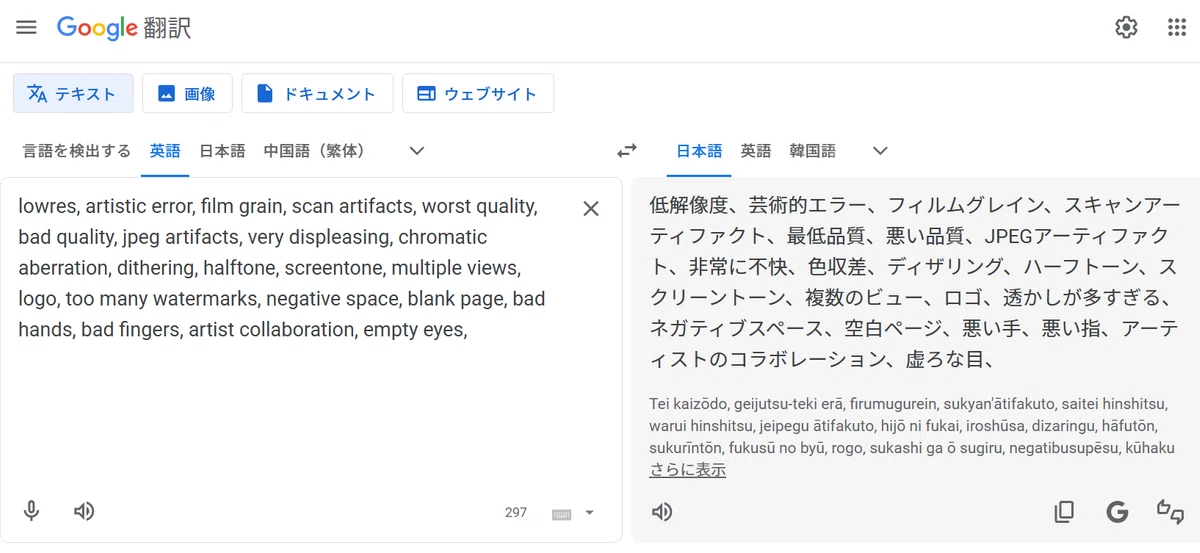Start voice input with microphone icon

(32, 512)
